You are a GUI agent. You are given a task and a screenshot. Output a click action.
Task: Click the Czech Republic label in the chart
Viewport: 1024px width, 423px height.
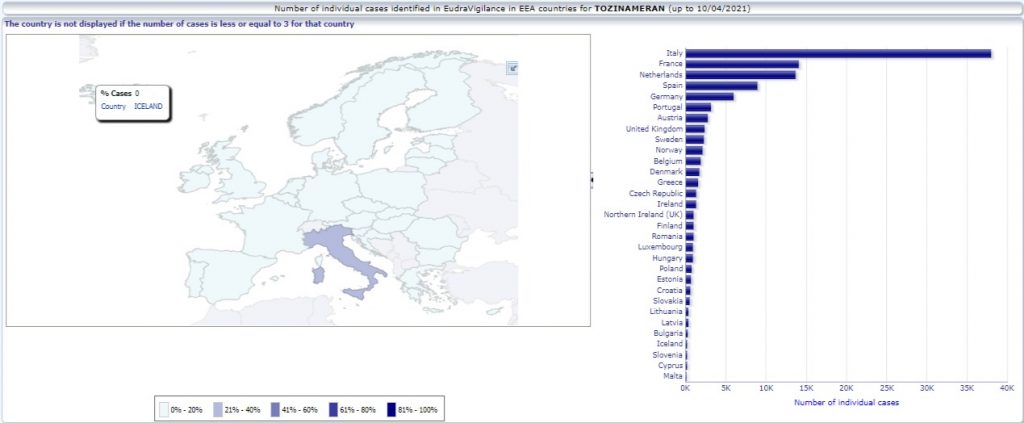tap(655, 193)
